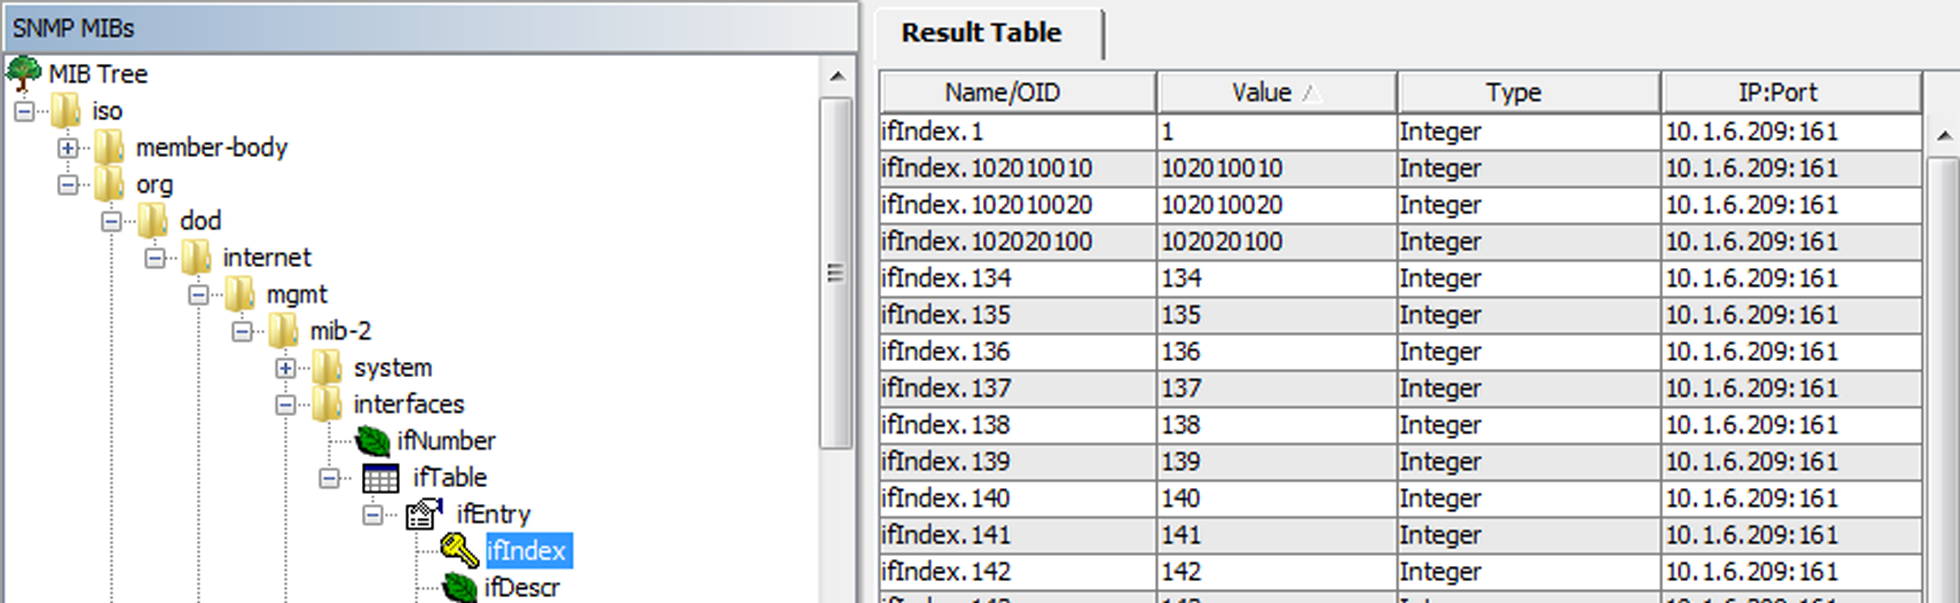
Task: Select the ifIndex.102010020 cell
Action: pos(1017,205)
